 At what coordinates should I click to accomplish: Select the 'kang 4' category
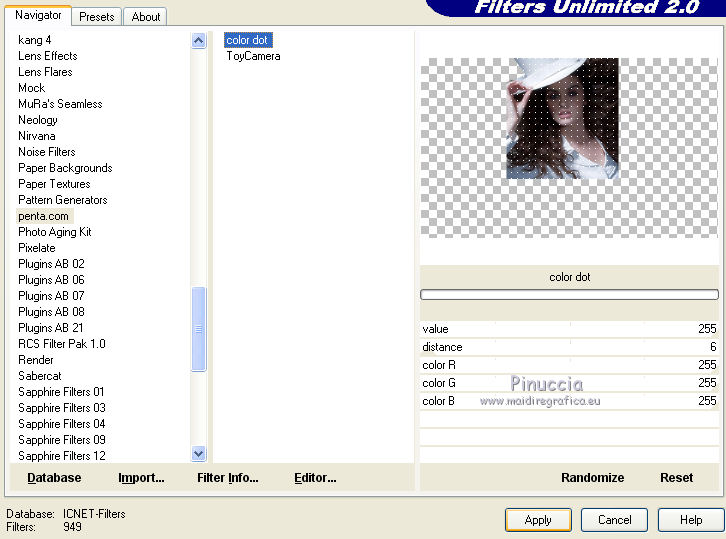(x=35, y=40)
